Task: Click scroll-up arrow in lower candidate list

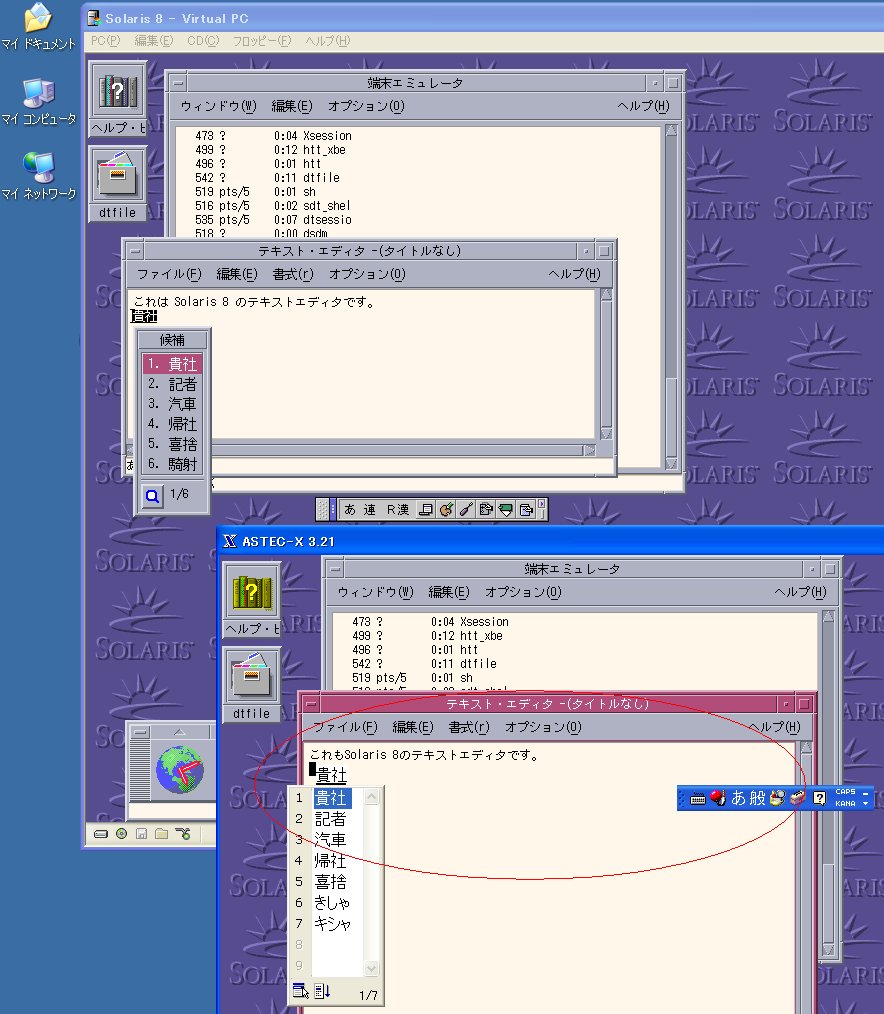Action: pyautogui.click(x=371, y=796)
